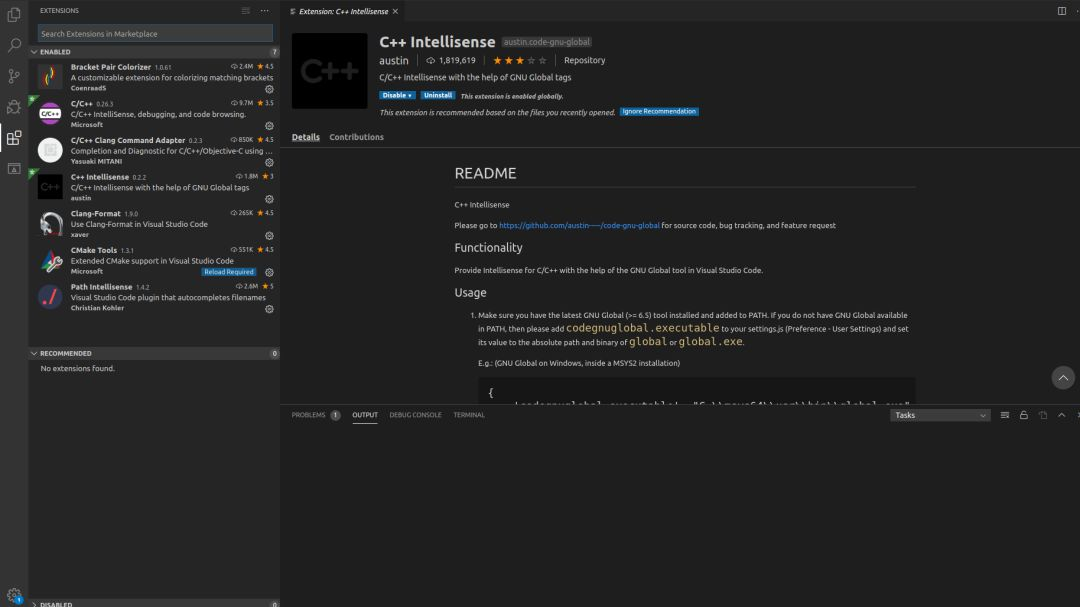Select the 'Bracket Pair Colorizer' title
This screenshot has width=1080, height=607.
(x=110, y=67)
